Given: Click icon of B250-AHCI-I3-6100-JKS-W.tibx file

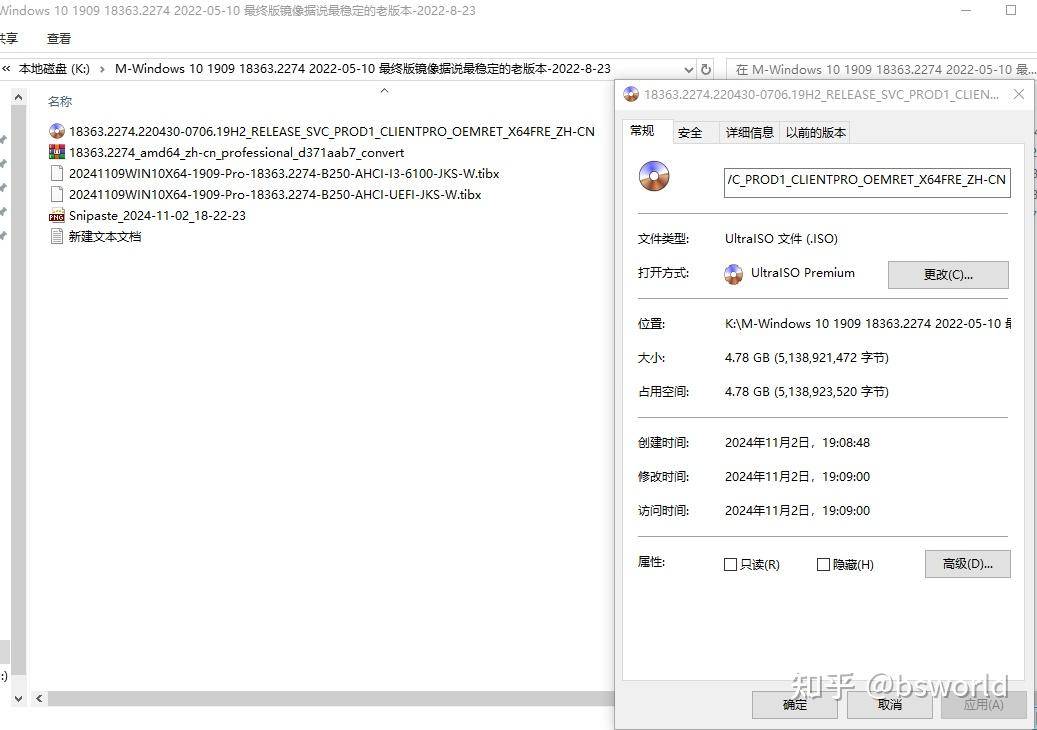Looking at the screenshot, I should point(57,173).
